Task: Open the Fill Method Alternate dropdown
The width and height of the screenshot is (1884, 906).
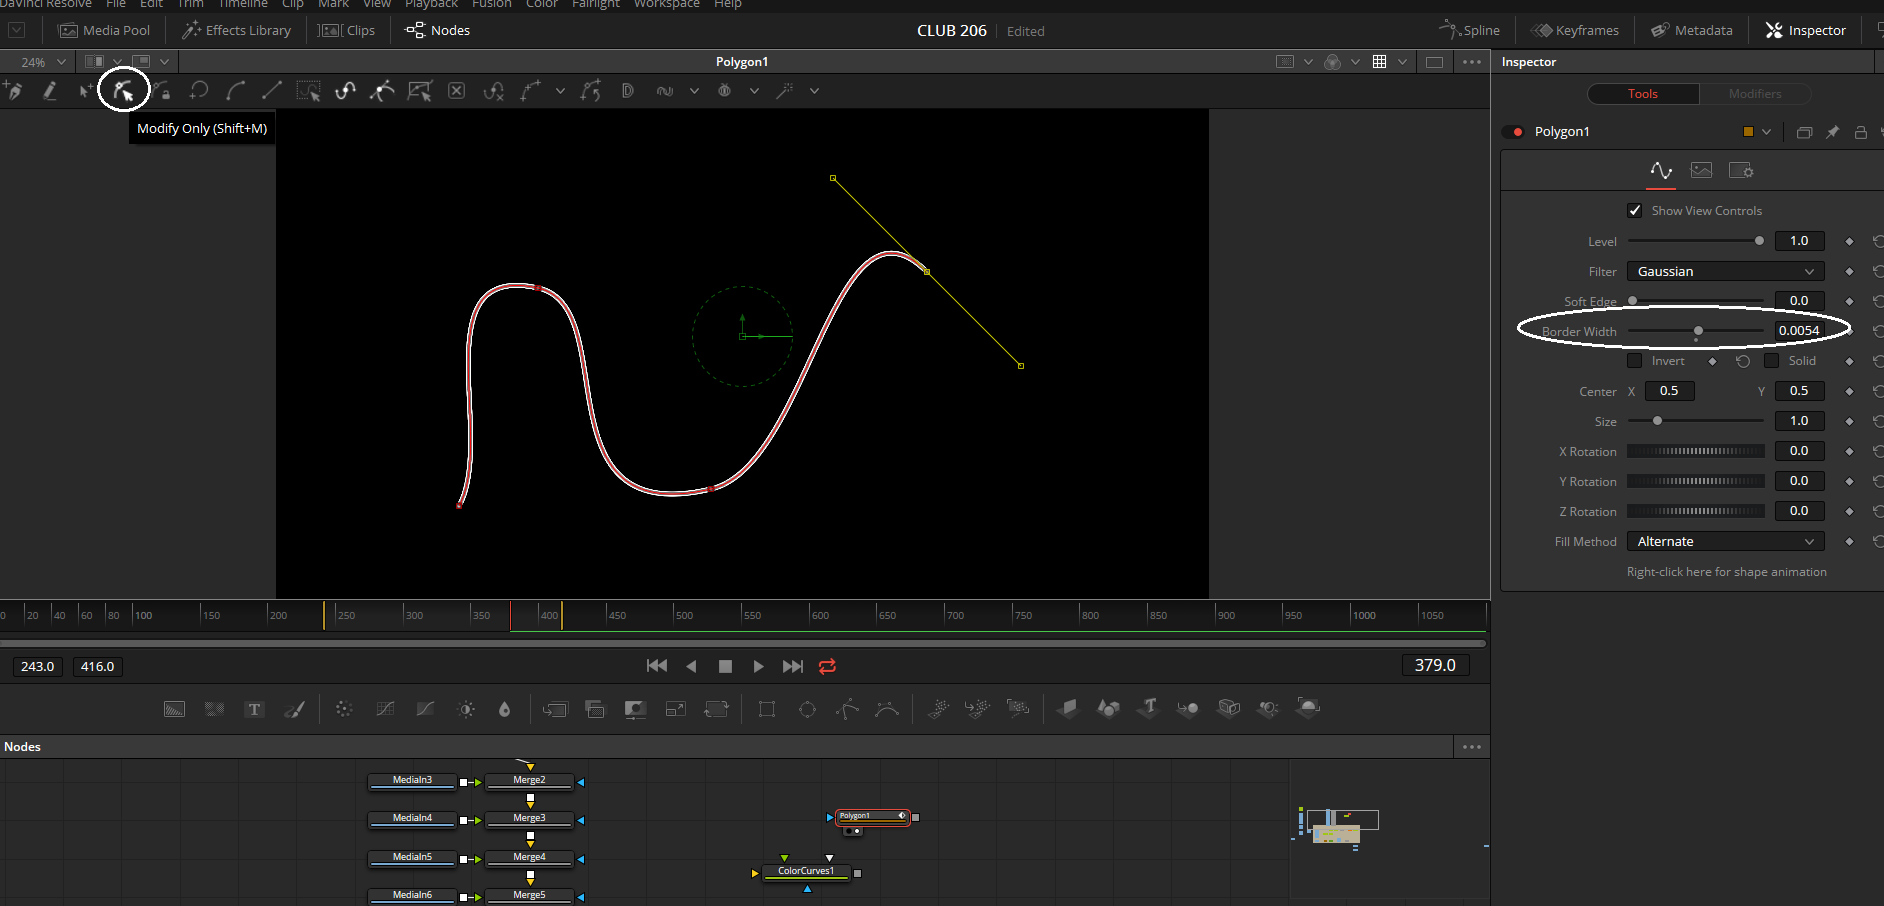Action: click(1725, 541)
